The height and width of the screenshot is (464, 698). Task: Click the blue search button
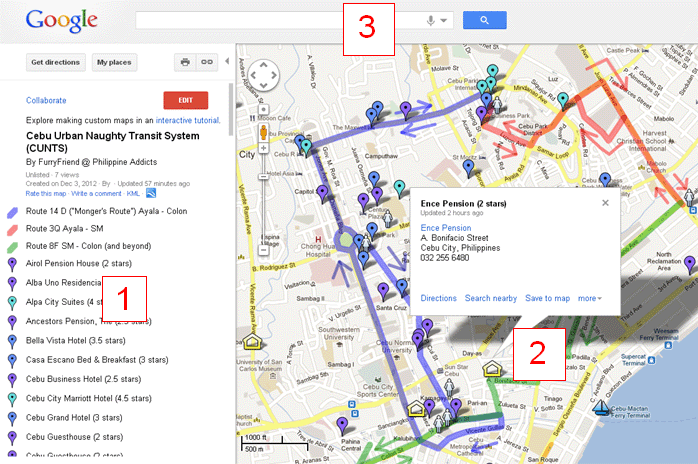(484, 20)
